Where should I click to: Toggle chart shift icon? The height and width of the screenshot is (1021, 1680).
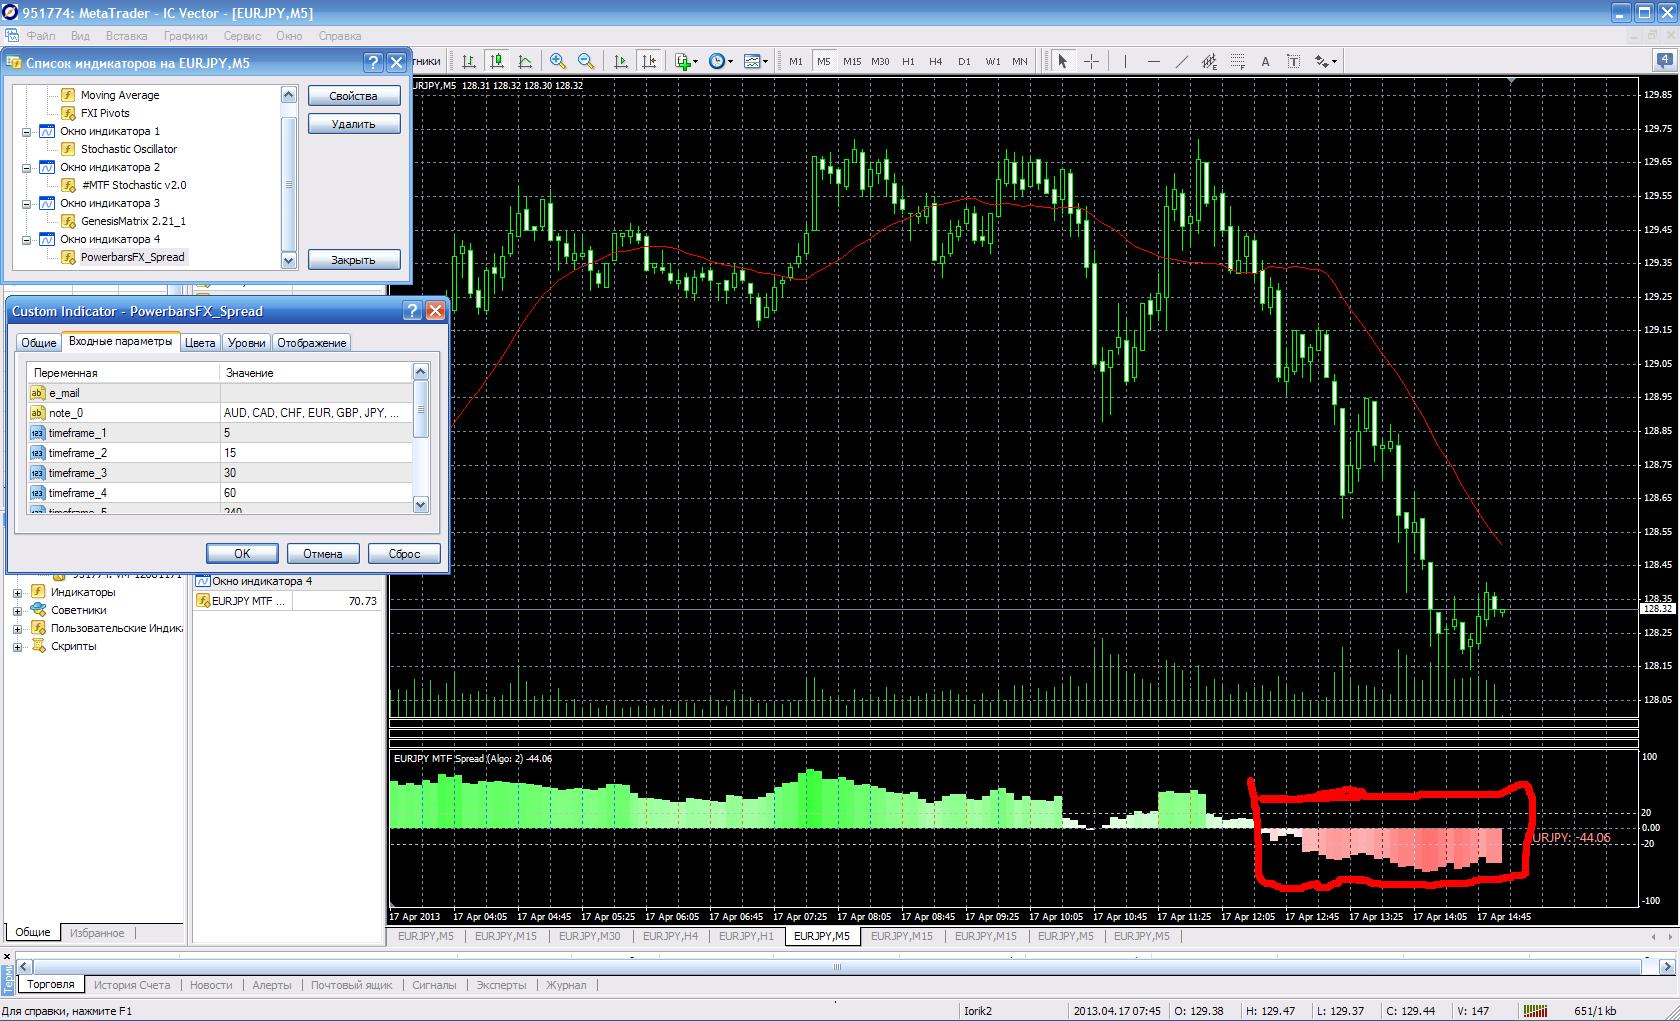(649, 61)
